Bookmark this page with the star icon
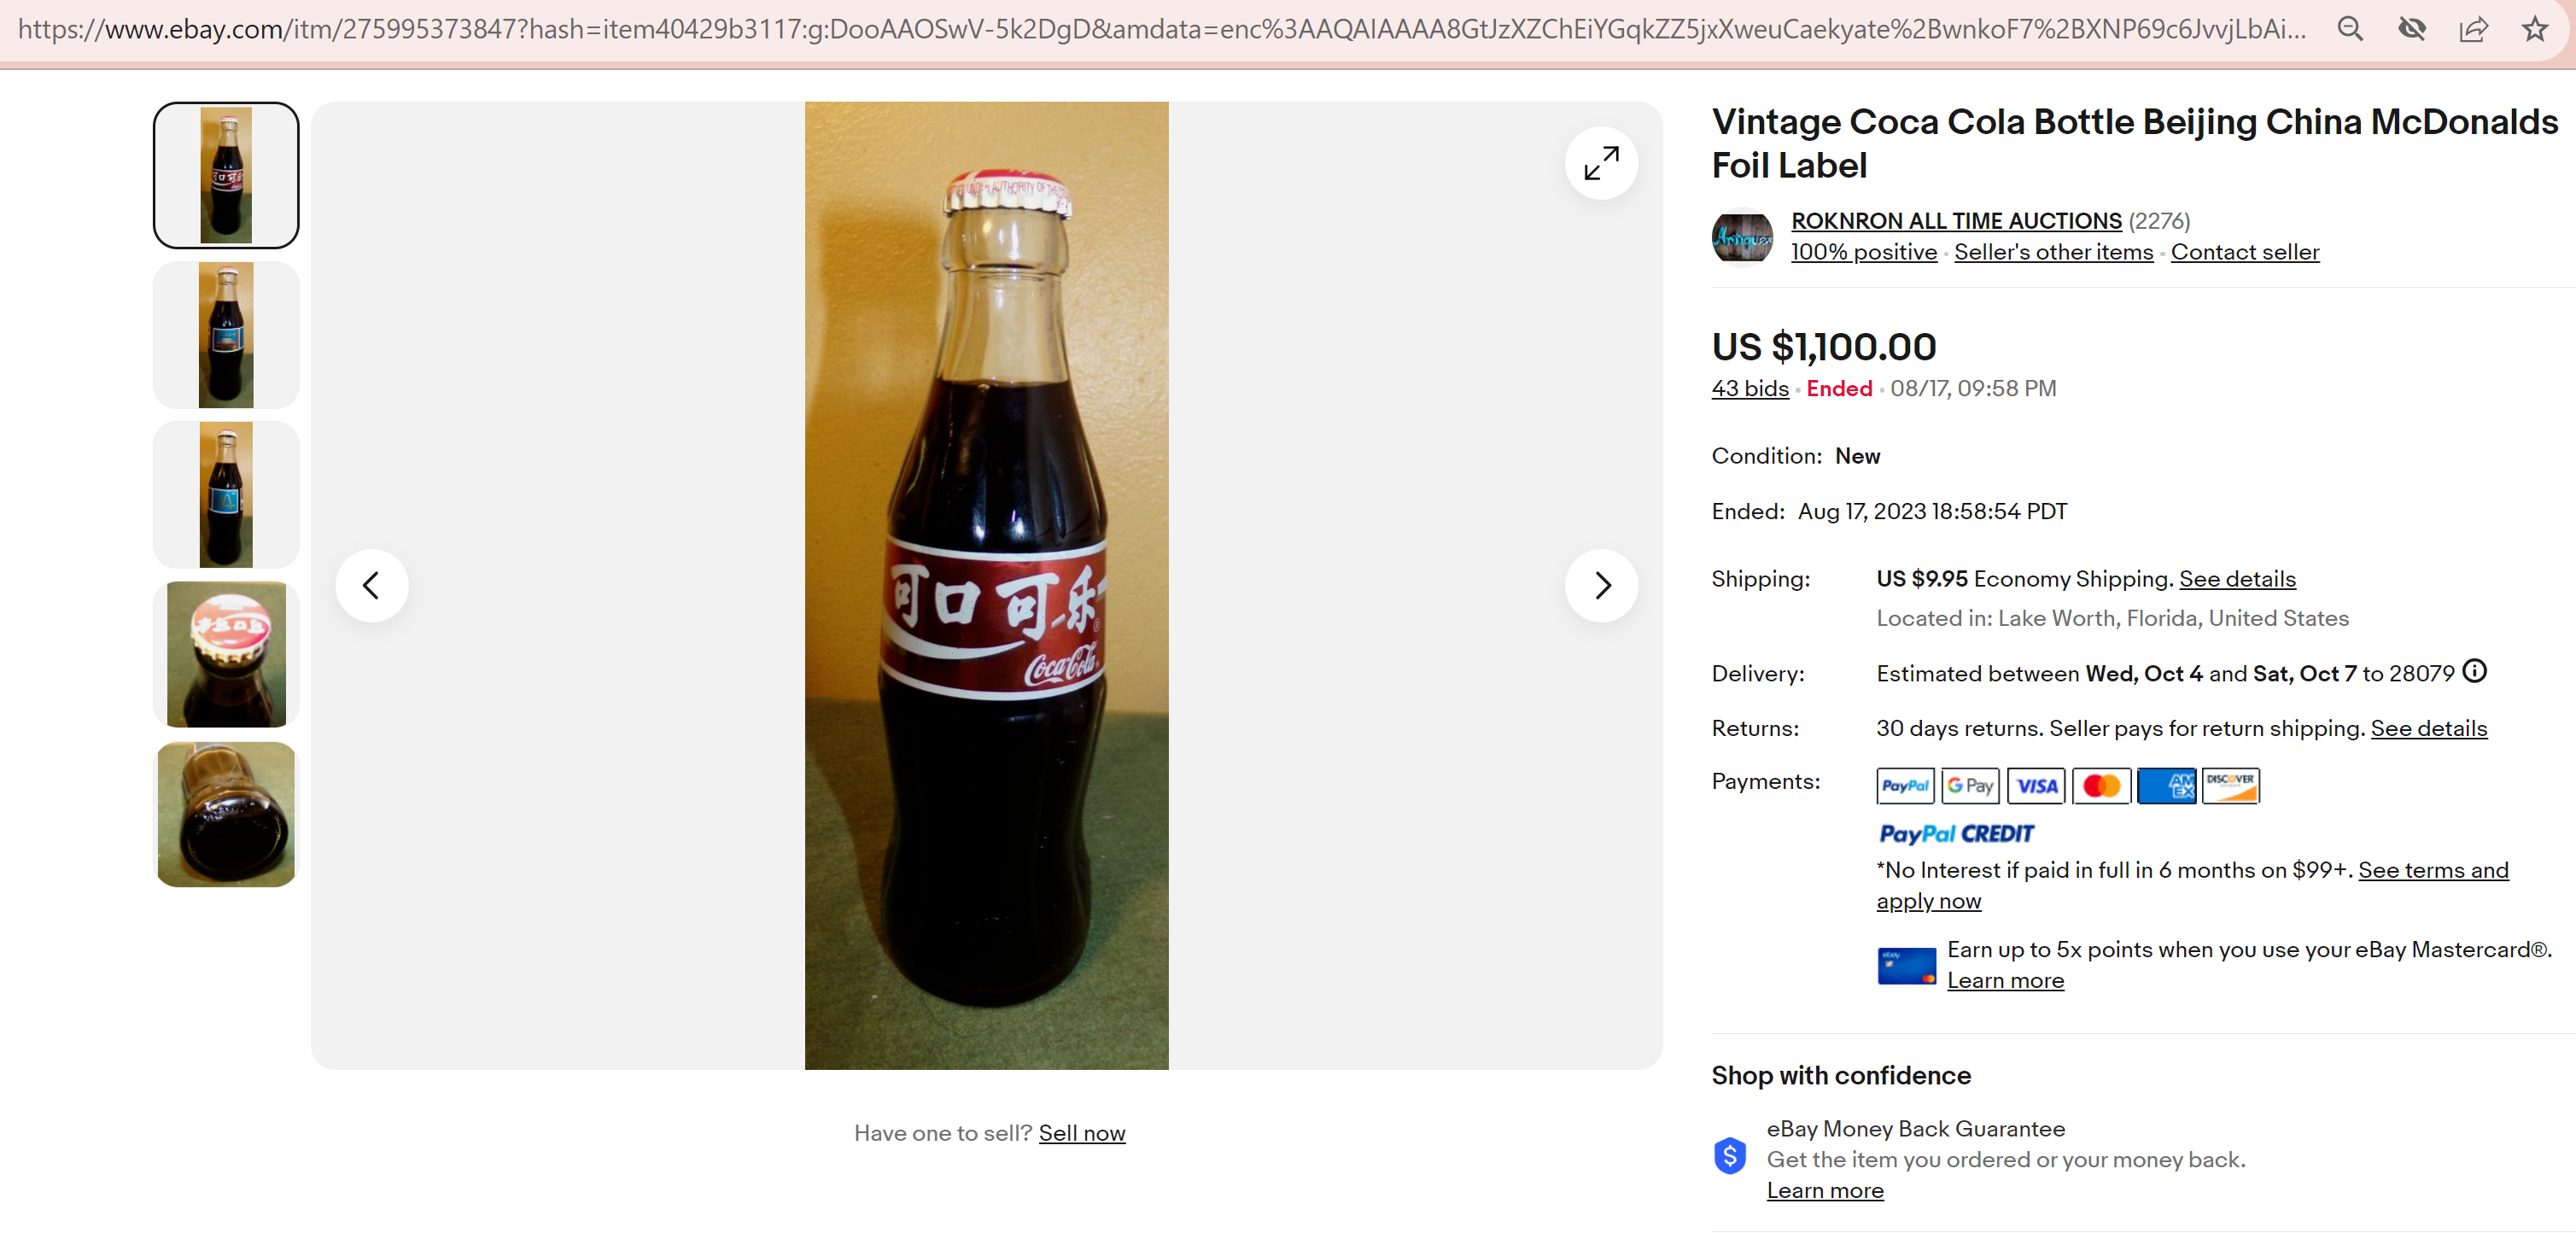Screen dimensions: 2576x1233 [2534, 29]
